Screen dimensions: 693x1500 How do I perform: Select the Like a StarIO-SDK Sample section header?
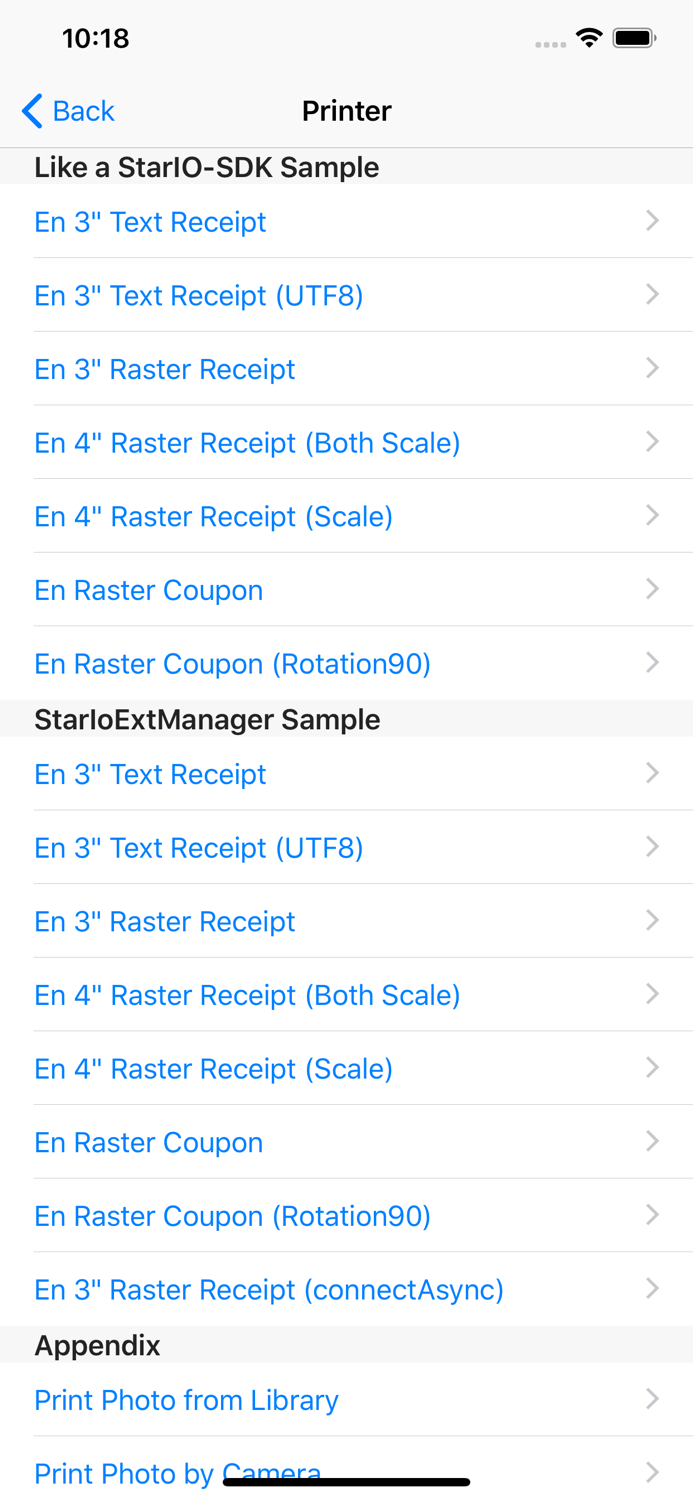207,167
